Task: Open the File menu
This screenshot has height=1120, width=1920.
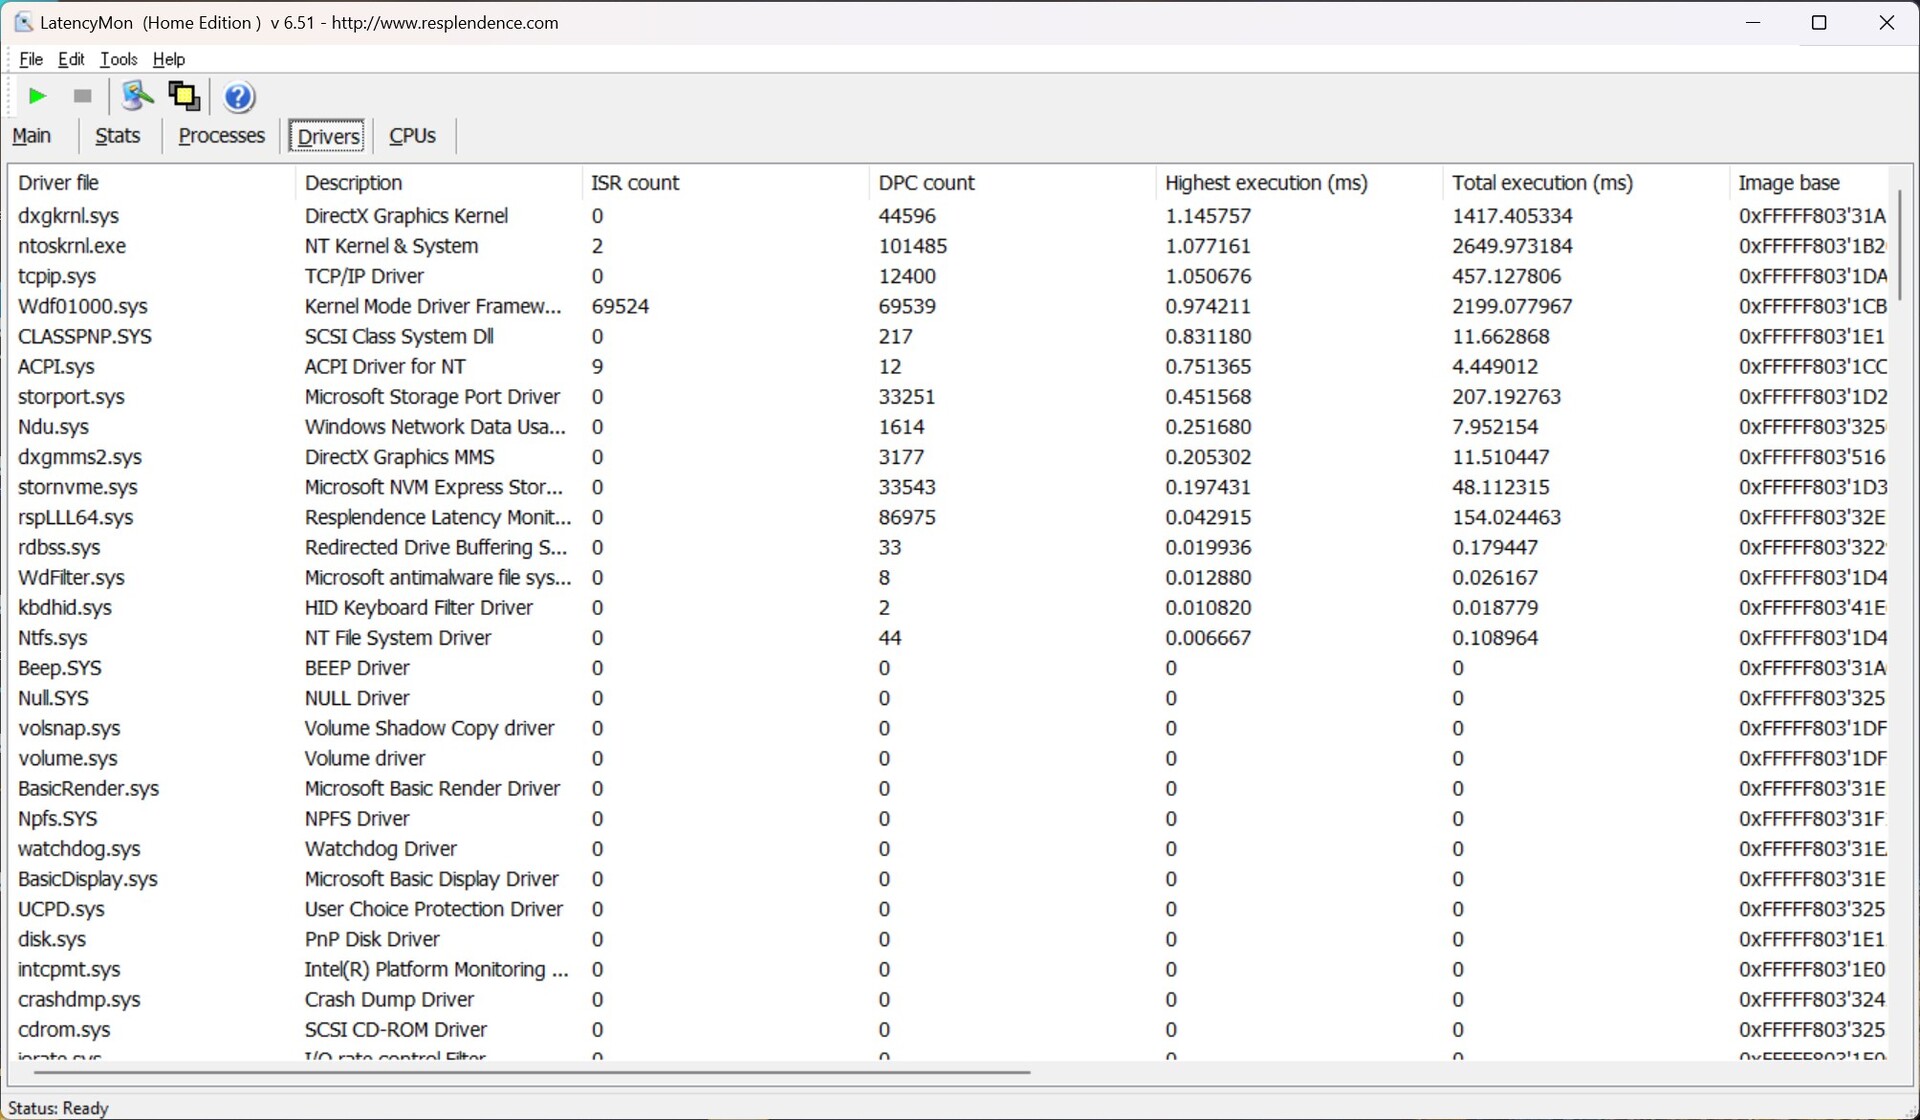Action: pyautogui.click(x=31, y=59)
